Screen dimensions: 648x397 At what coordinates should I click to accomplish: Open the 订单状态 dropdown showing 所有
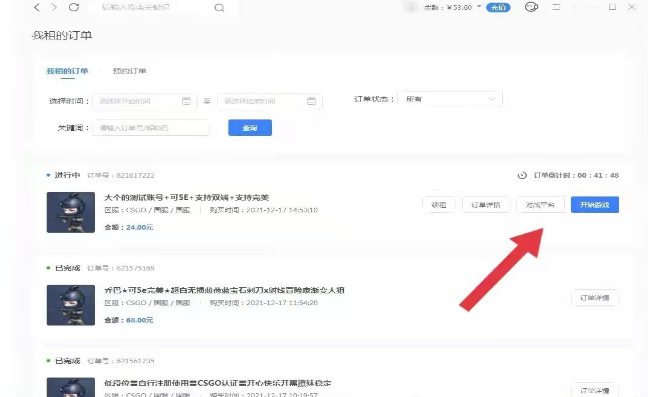point(450,99)
